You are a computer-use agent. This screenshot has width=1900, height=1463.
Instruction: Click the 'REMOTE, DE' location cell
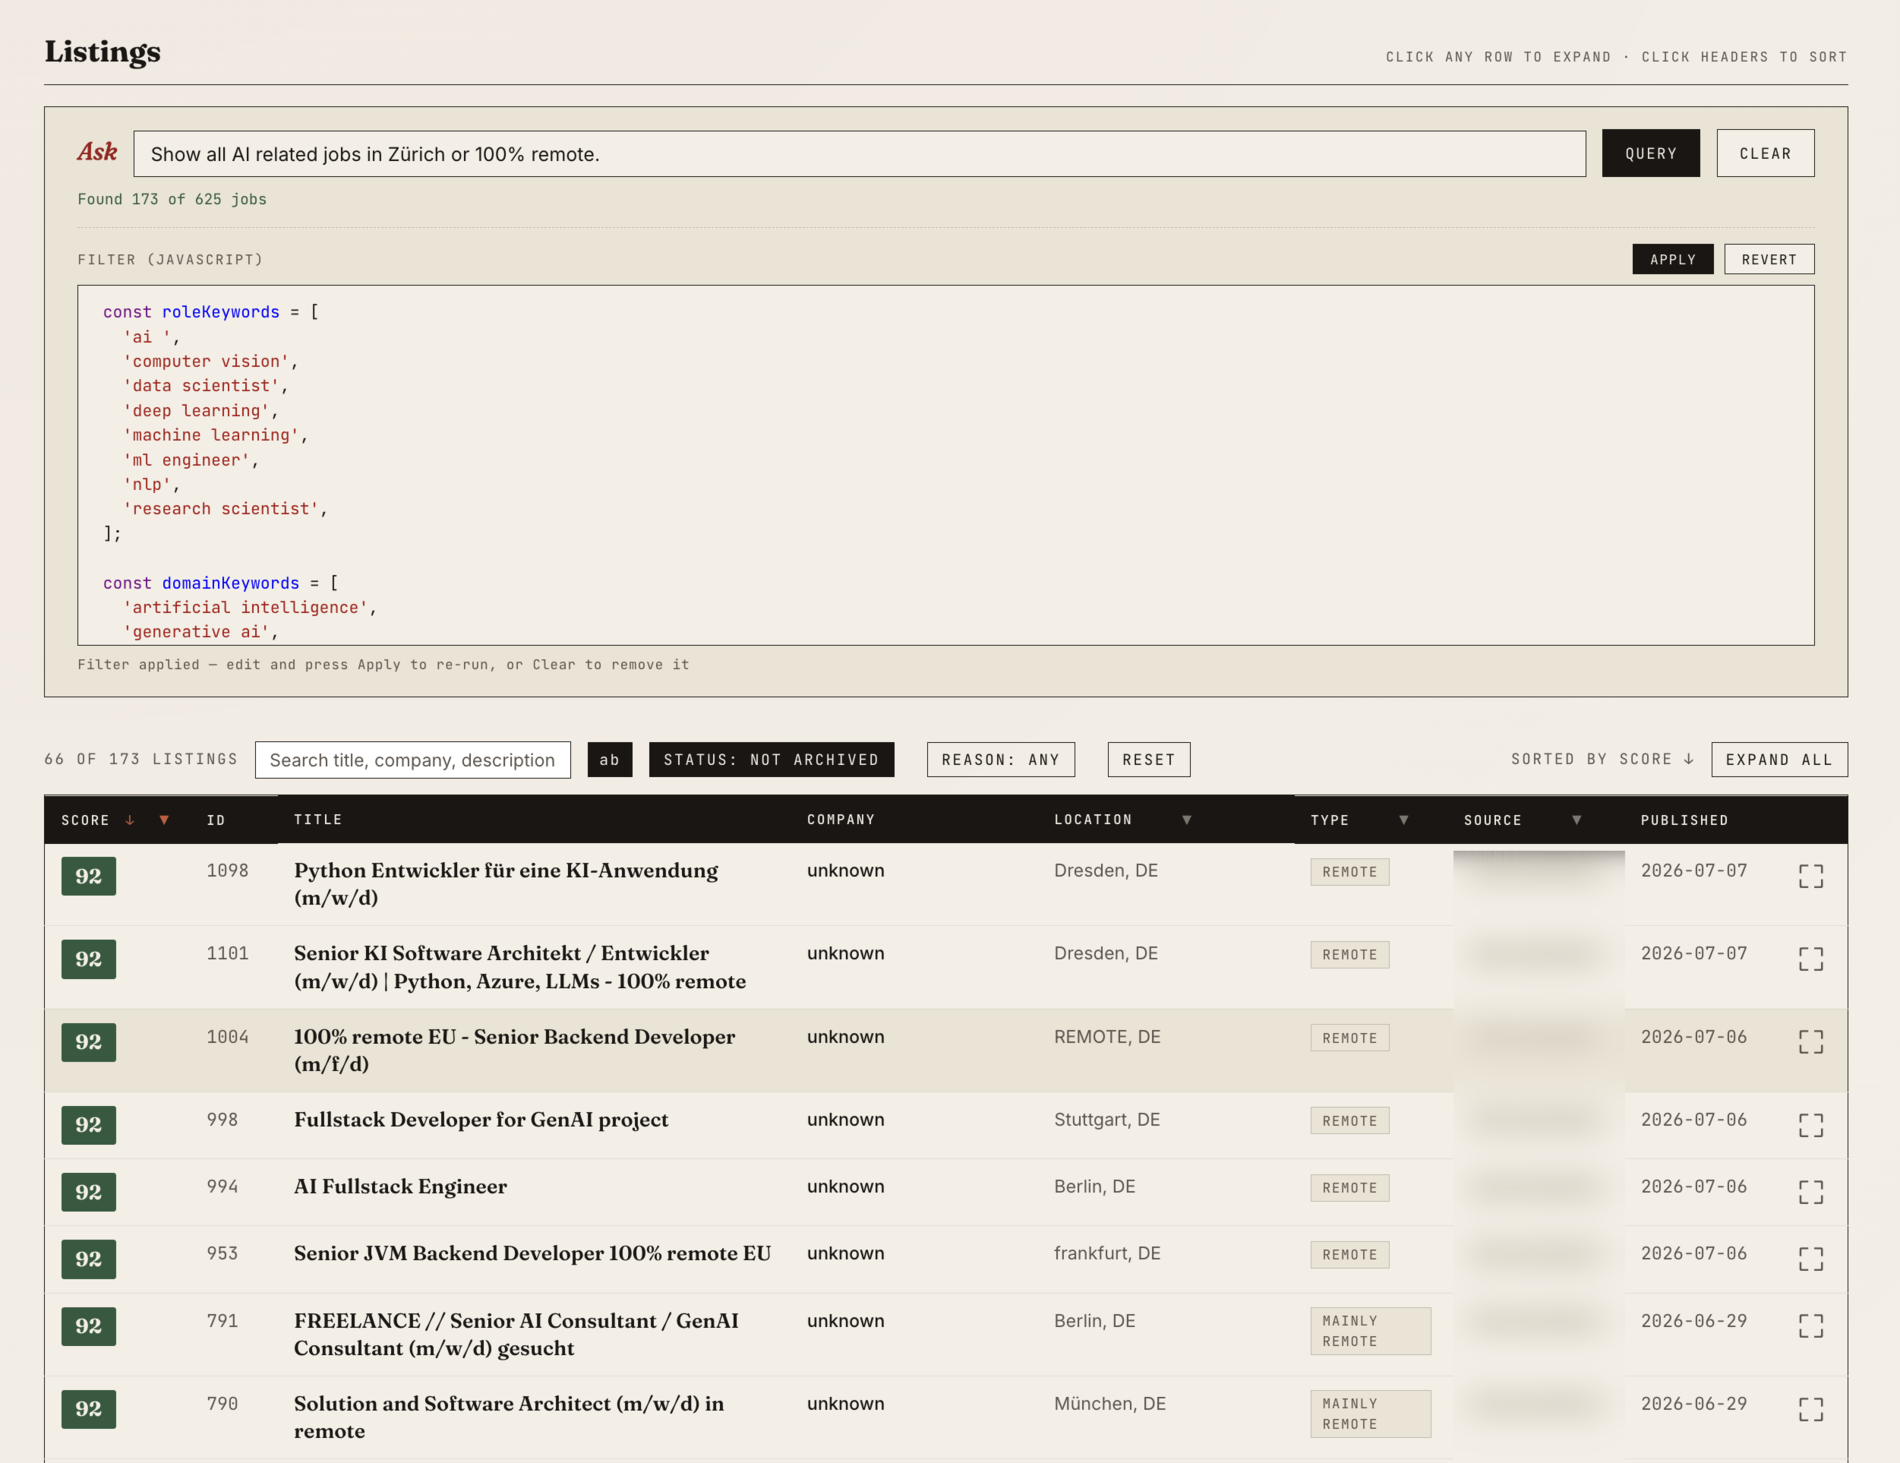(x=1107, y=1037)
